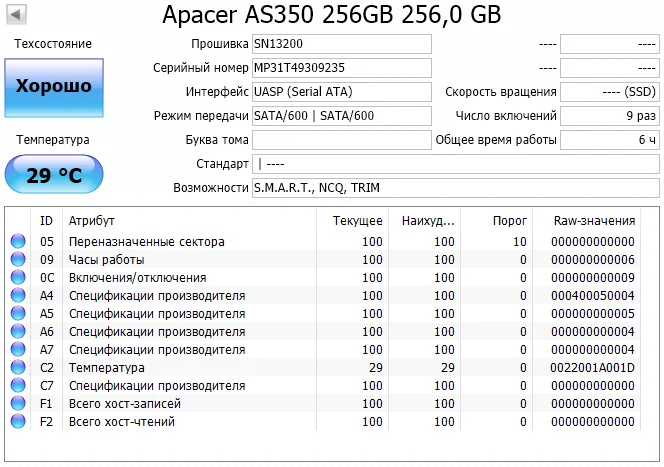Click the blue status icon for attribute 0C
664x467 pixels.
point(18,277)
